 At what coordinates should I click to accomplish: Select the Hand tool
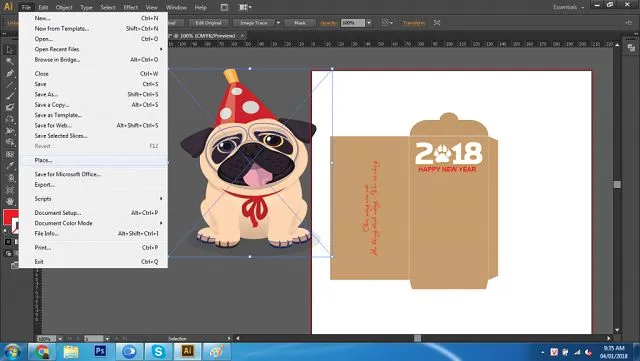coord(9,201)
